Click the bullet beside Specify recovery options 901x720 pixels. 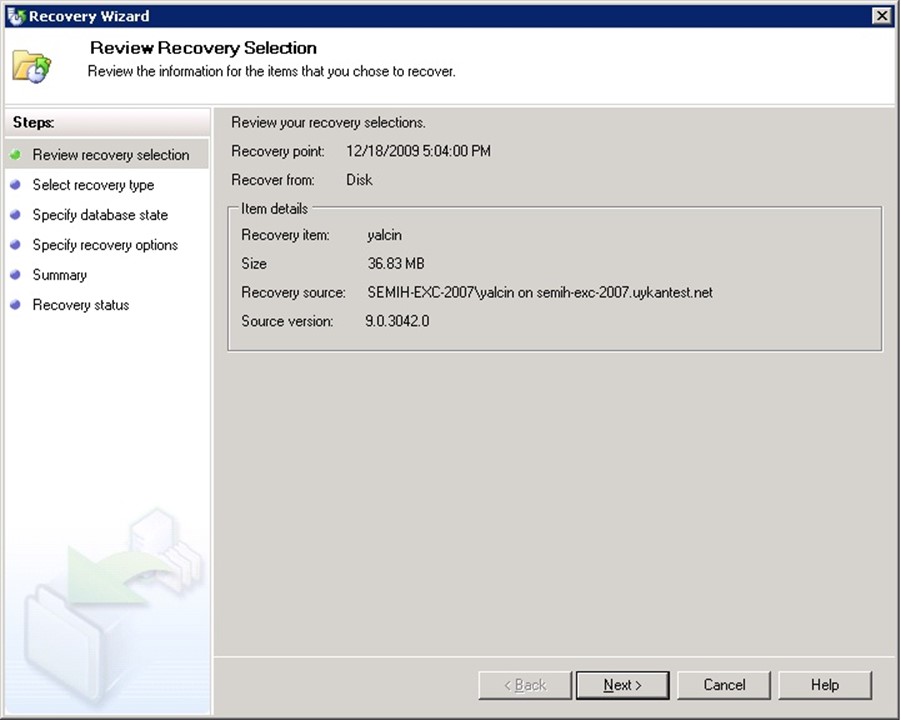[x=16, y=245]
